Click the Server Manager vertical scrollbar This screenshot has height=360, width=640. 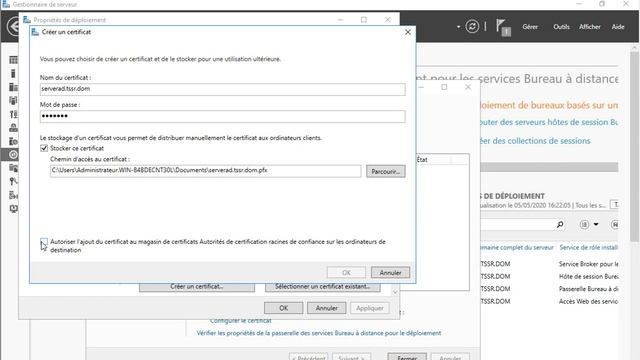(x=634, y=147)
